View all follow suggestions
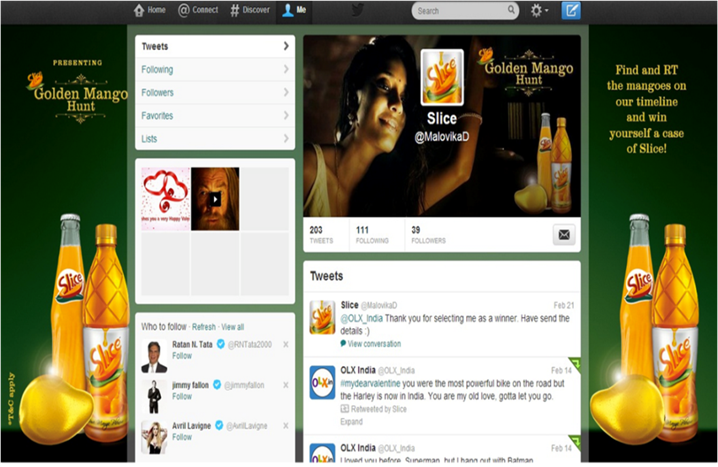 coord(233,327)
